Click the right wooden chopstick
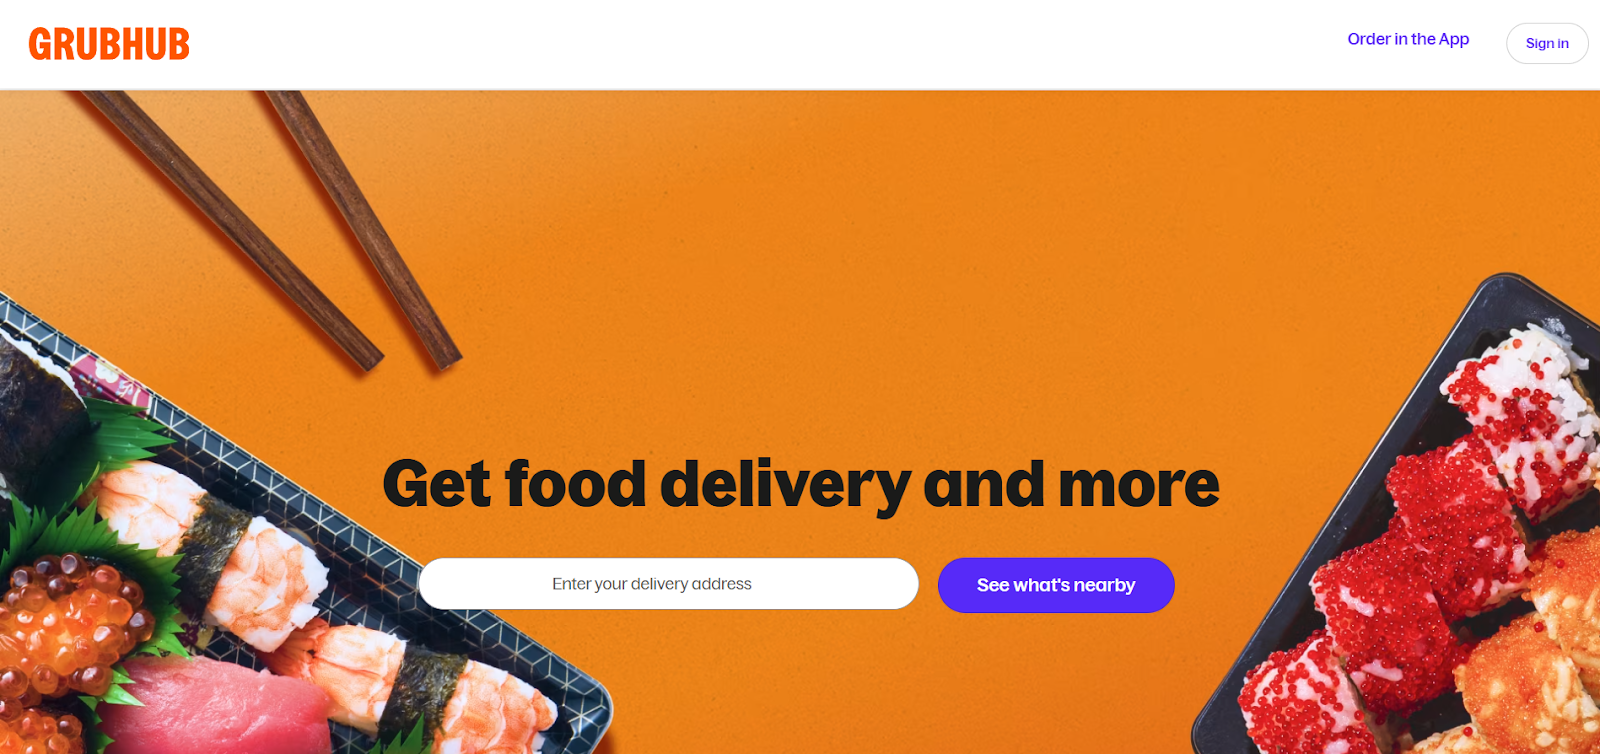This screenshot has width=1600, height=754. pyautogui.click(x=362, y=226)
